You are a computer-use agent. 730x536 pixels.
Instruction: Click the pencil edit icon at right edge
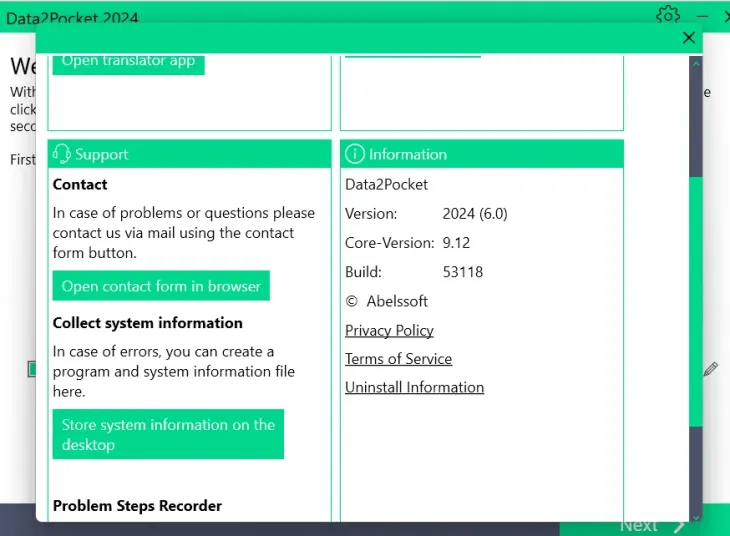pyautogui.click(x=710, y=369)
